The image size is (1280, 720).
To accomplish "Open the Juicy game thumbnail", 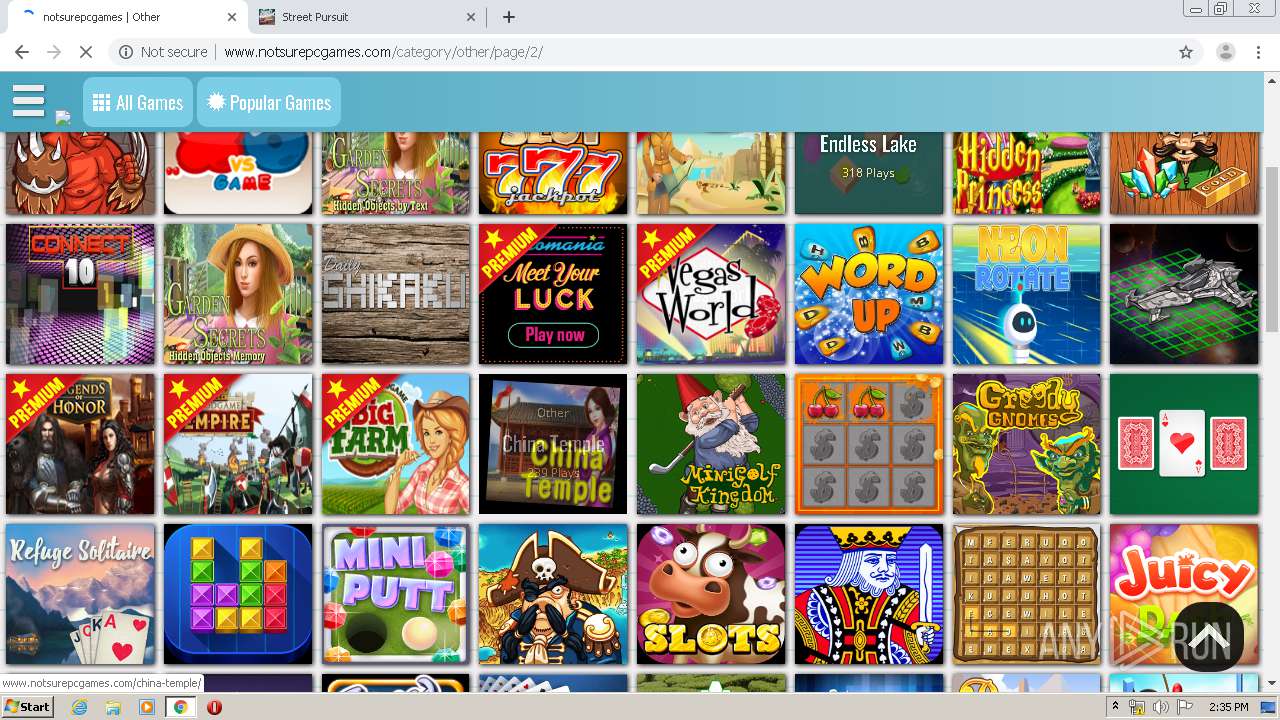I will point(1184,594).
